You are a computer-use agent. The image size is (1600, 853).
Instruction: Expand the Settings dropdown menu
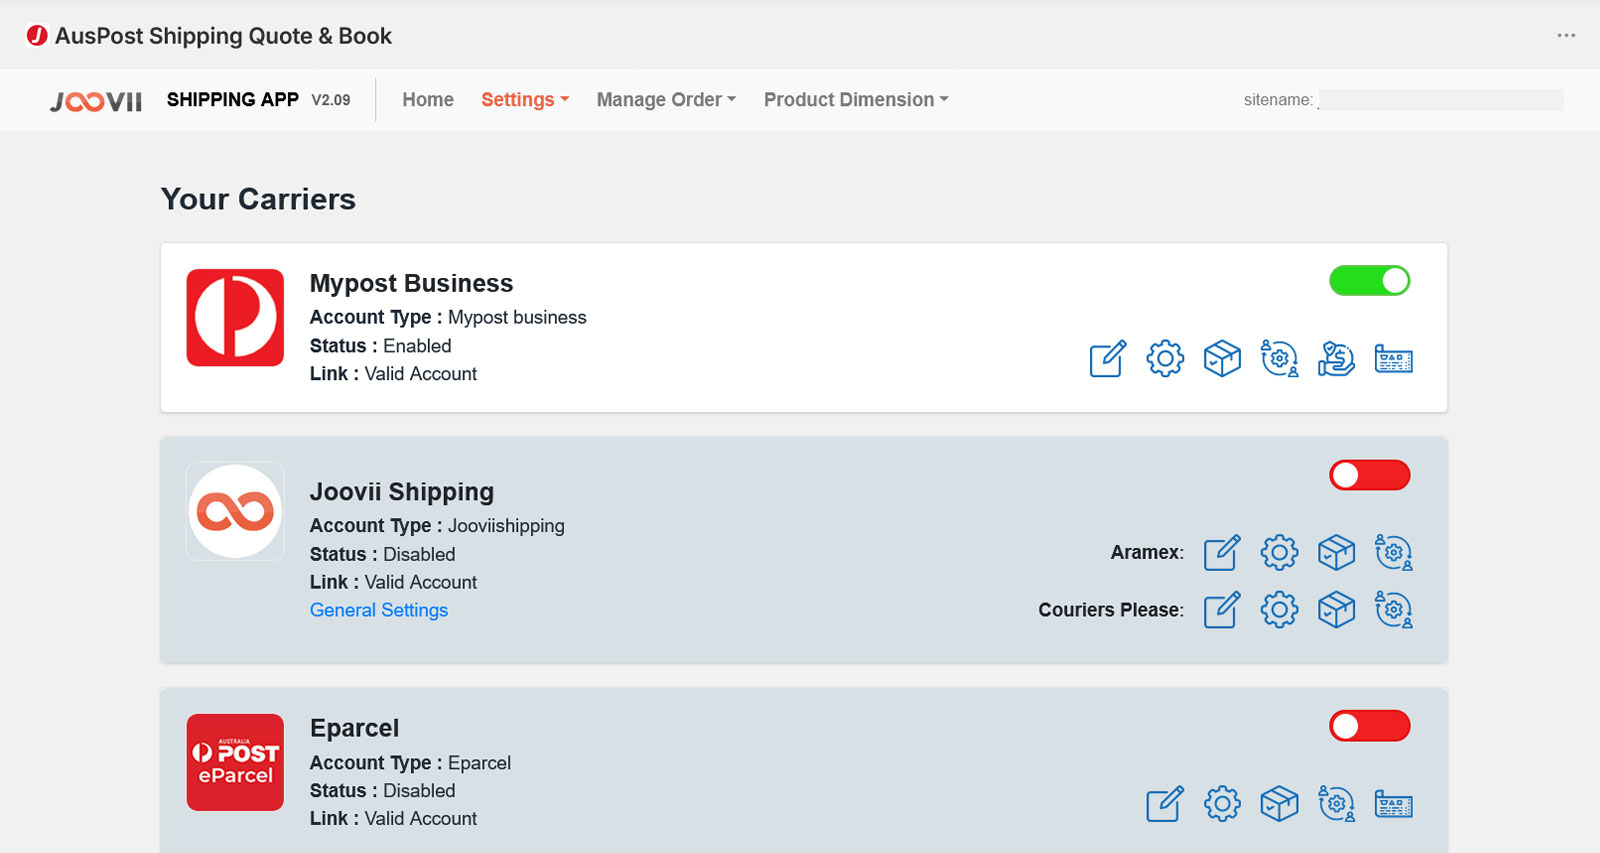(x=524, y=100)
